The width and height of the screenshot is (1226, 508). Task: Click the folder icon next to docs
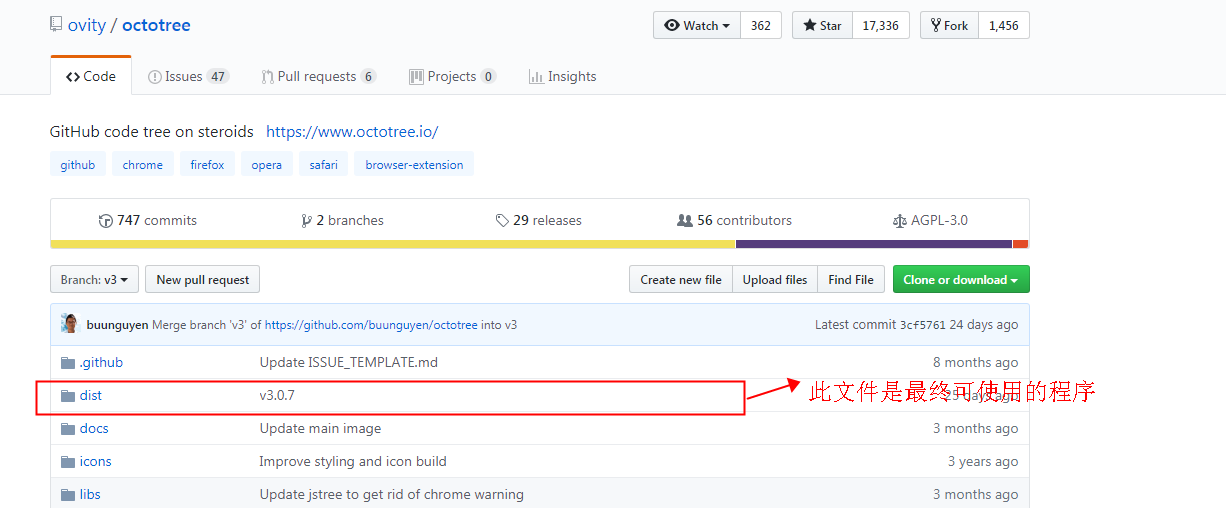(68, 428)
